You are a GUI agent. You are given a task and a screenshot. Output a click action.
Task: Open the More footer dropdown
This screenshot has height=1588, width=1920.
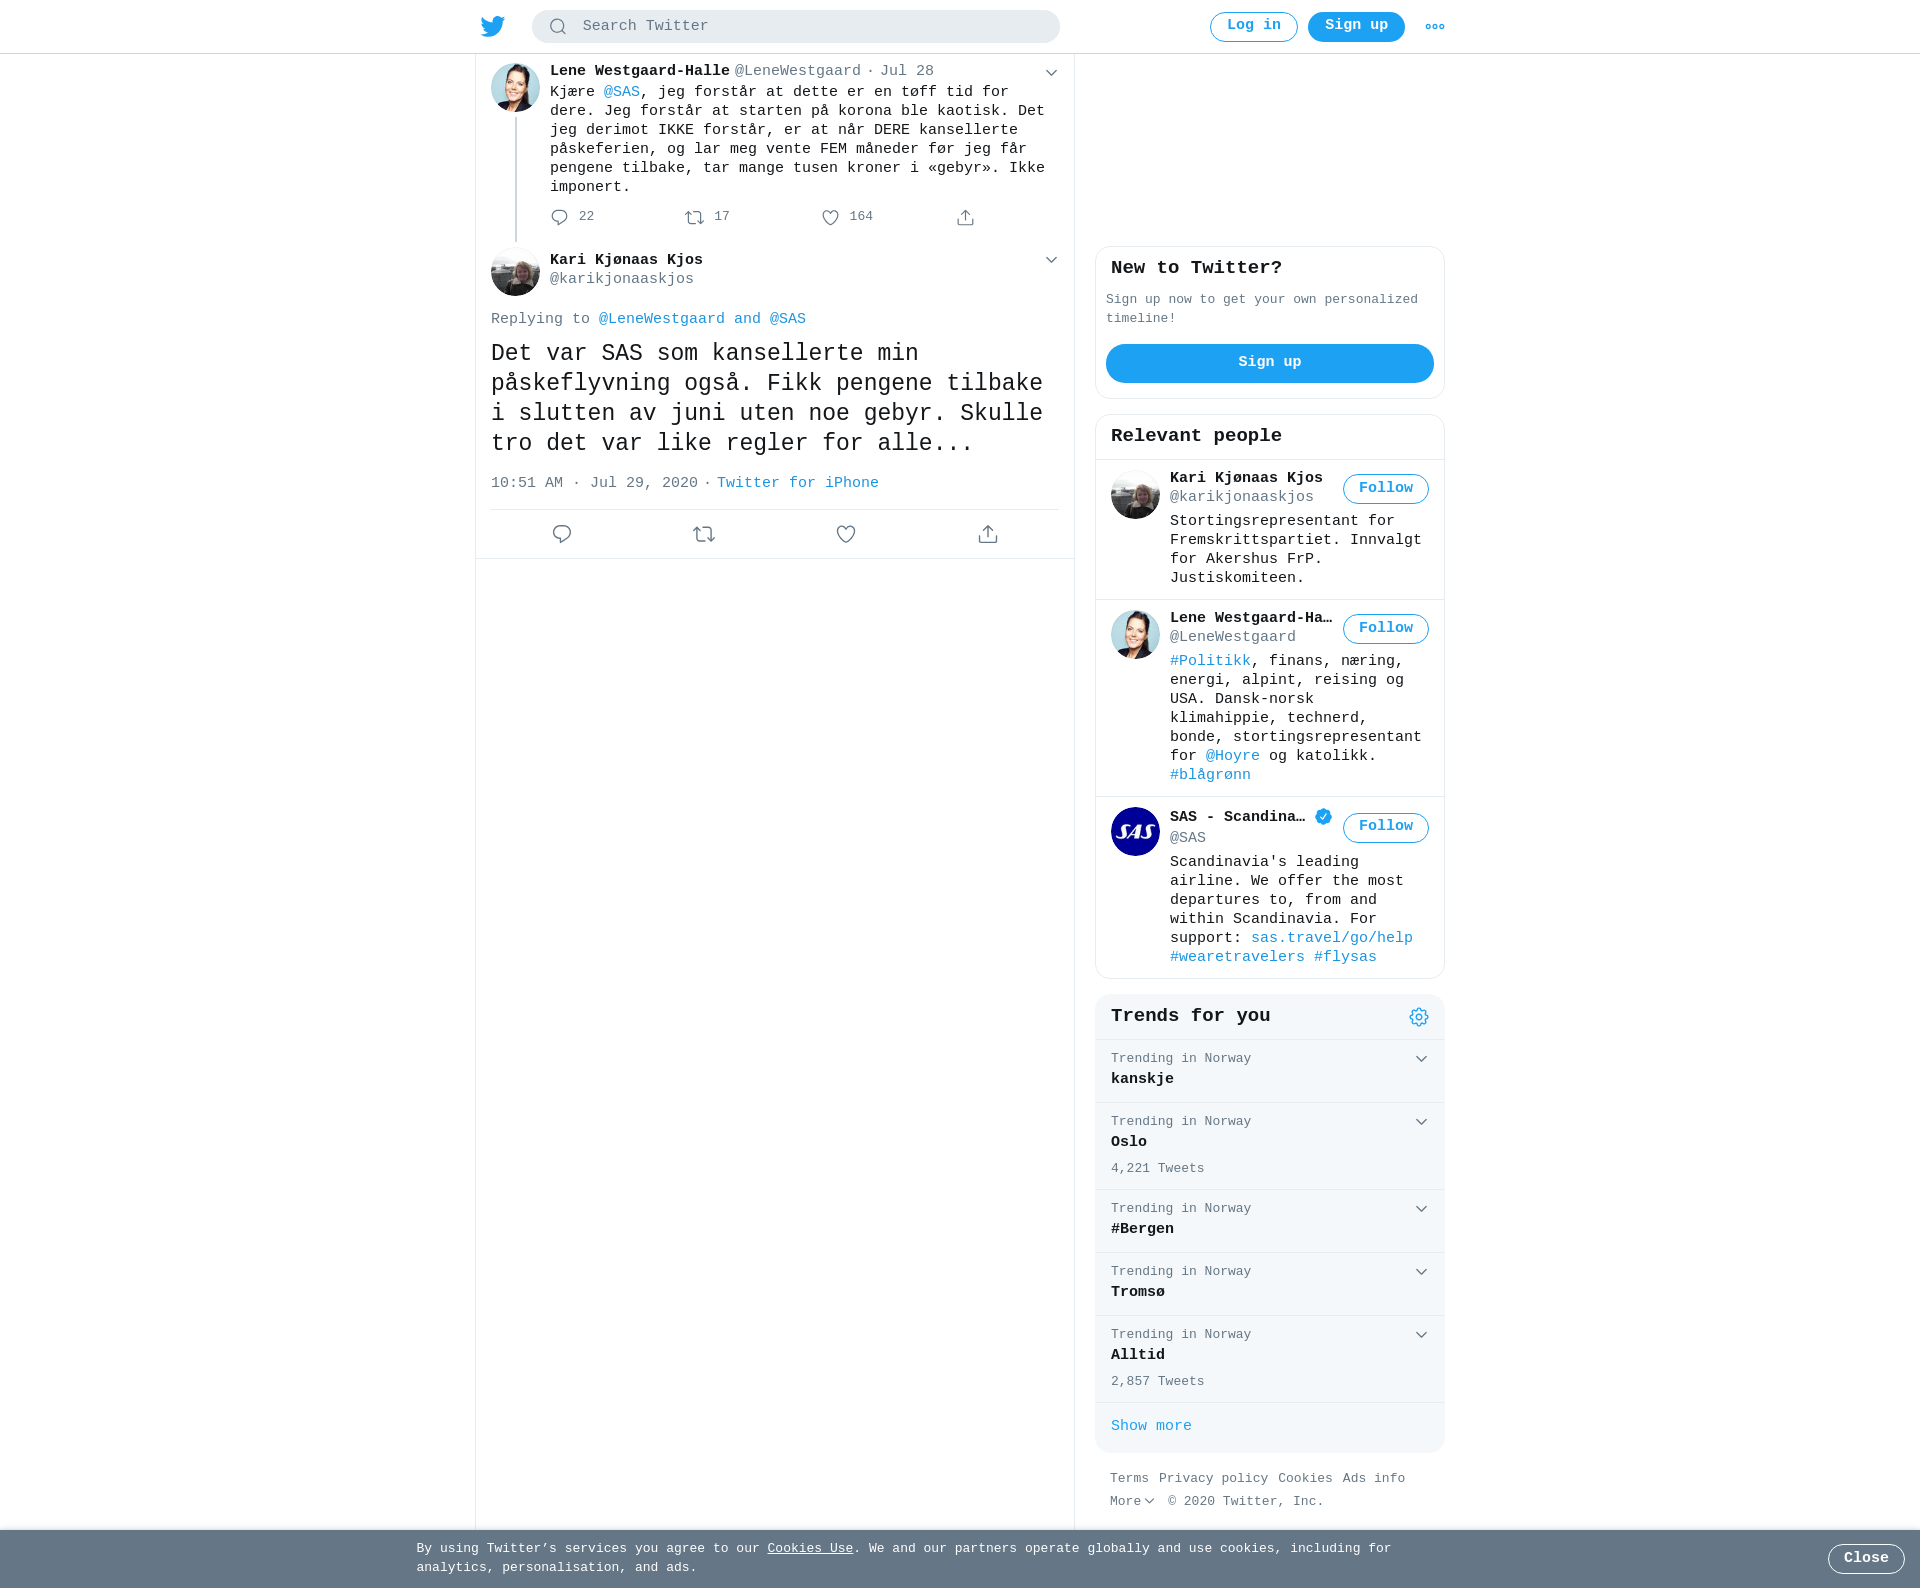tap(1132, 1501)
